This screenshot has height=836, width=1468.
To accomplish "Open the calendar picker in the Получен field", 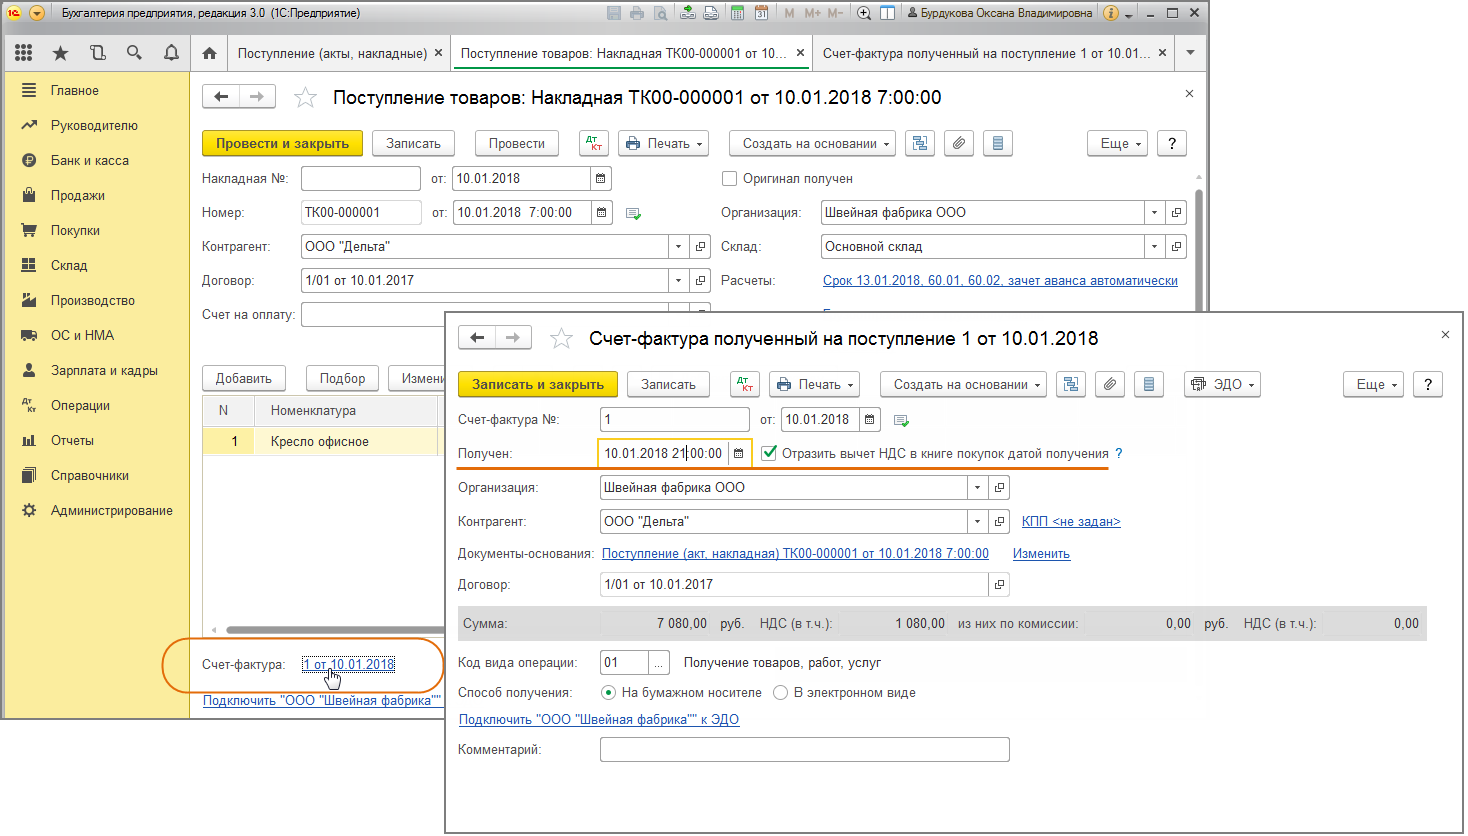I will pyautogui.click(x=739, y=453).
